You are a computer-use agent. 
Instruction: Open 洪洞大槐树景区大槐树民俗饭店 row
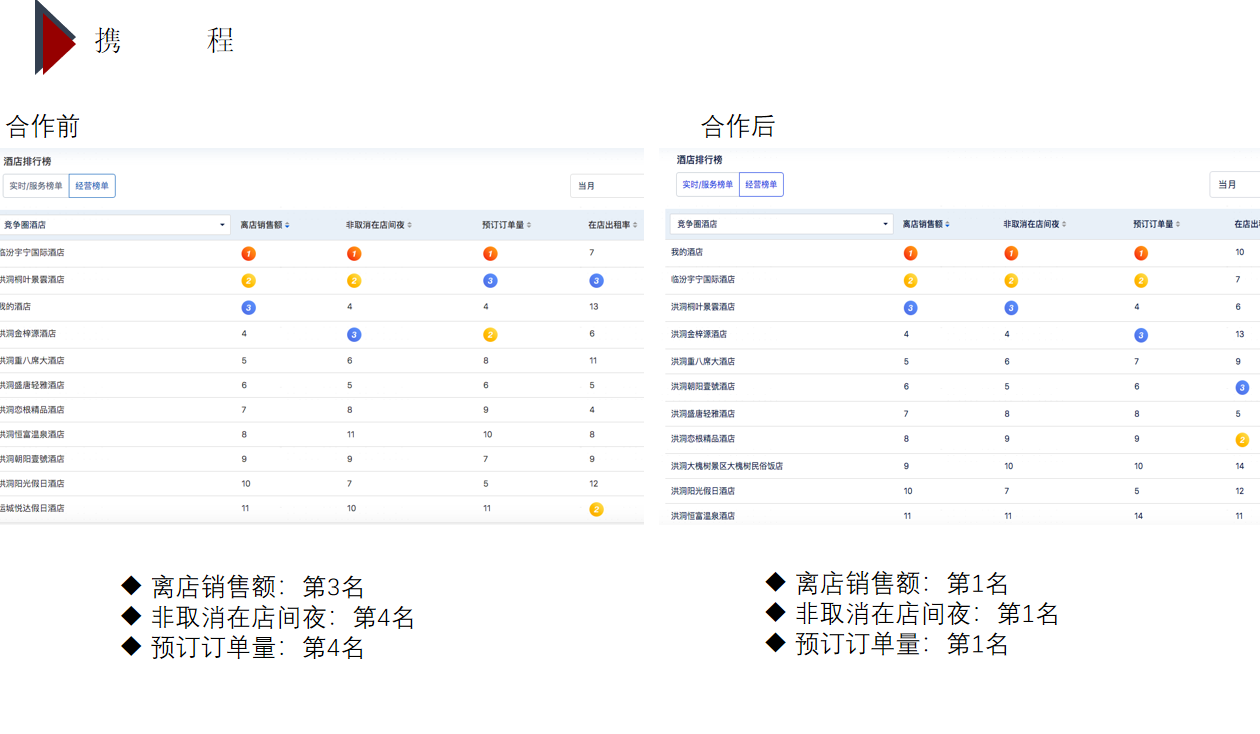click(x=726, y=466)
